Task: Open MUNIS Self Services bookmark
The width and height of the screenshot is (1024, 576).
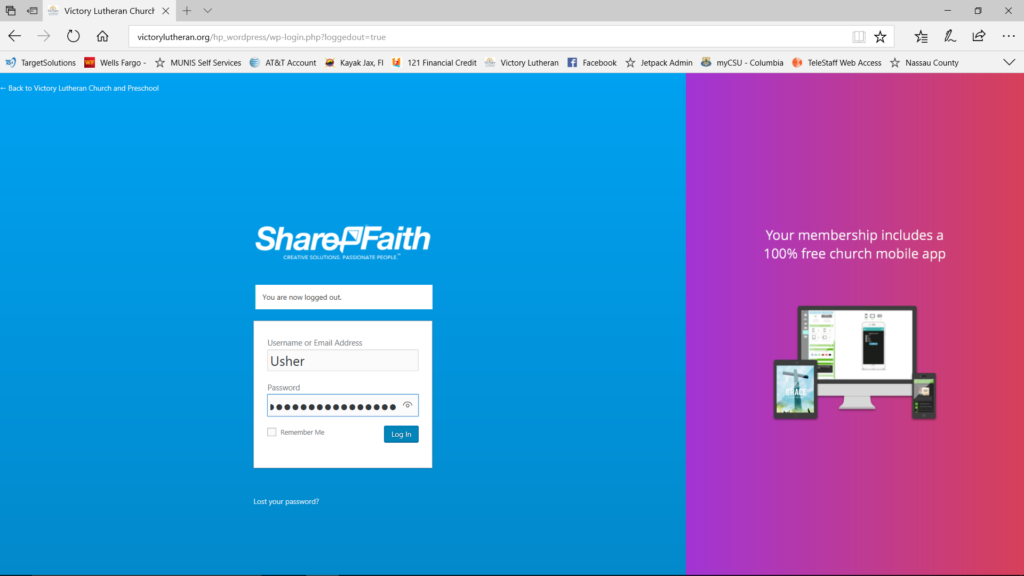Action: tap(198, 63)
